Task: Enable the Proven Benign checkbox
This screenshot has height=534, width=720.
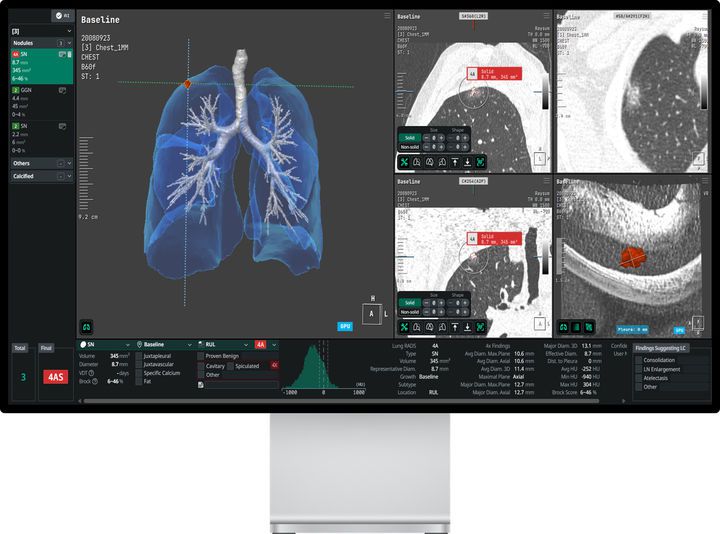Action: click(x=201, y=355)
